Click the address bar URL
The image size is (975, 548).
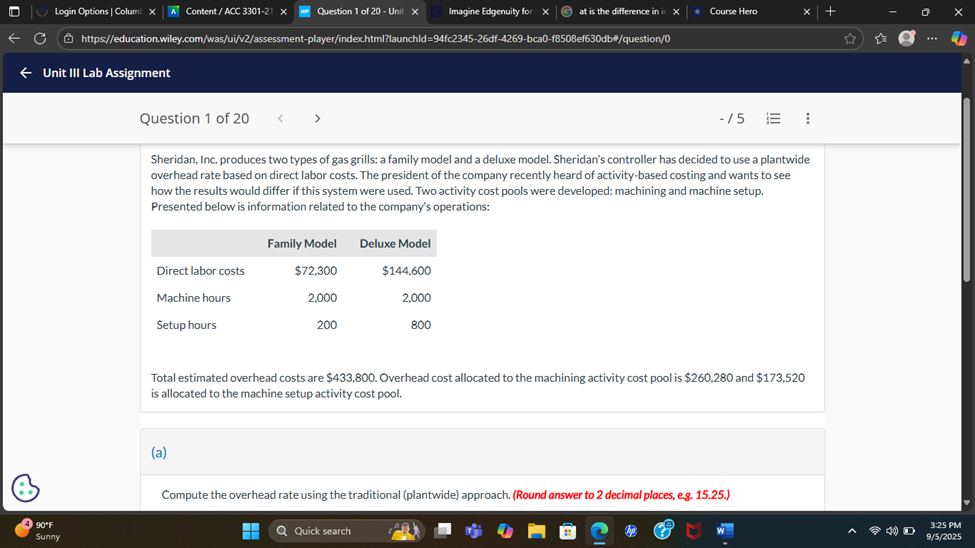[376, 39]
